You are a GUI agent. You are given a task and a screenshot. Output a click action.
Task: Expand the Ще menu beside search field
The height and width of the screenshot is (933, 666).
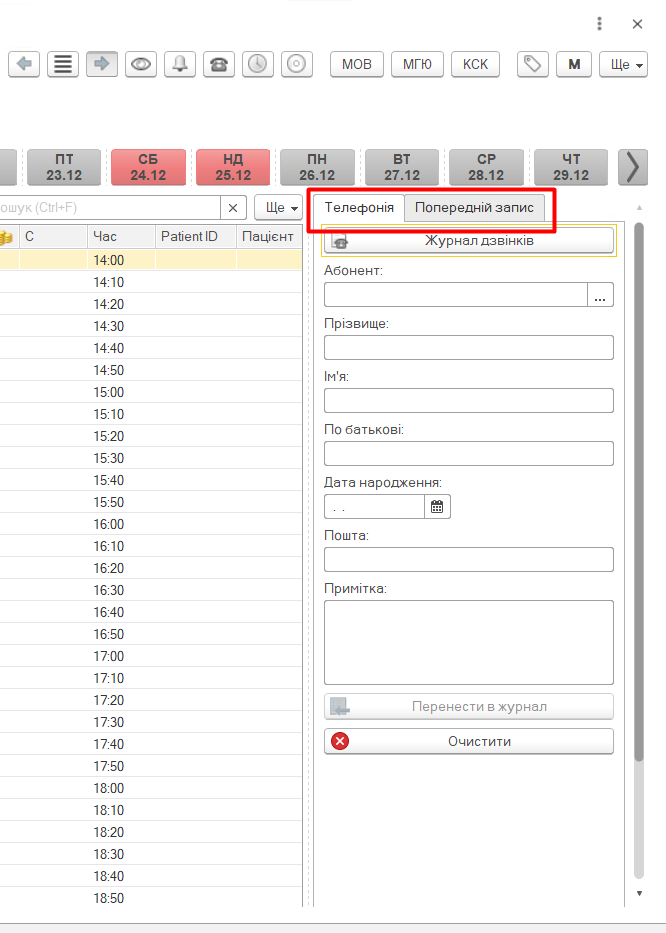click(x=278, y=208)
